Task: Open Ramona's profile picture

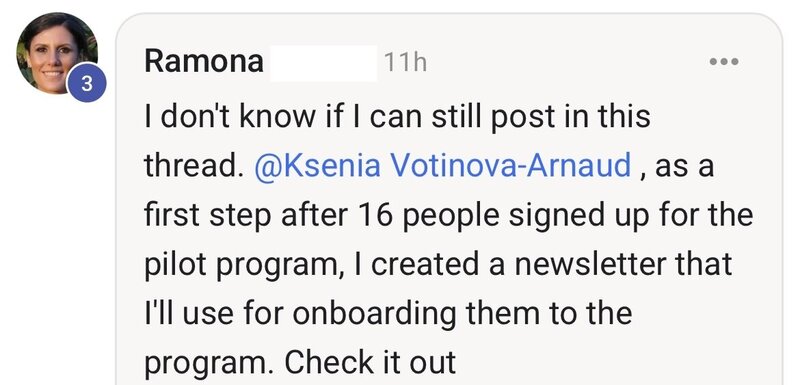Action: point(56,53)
